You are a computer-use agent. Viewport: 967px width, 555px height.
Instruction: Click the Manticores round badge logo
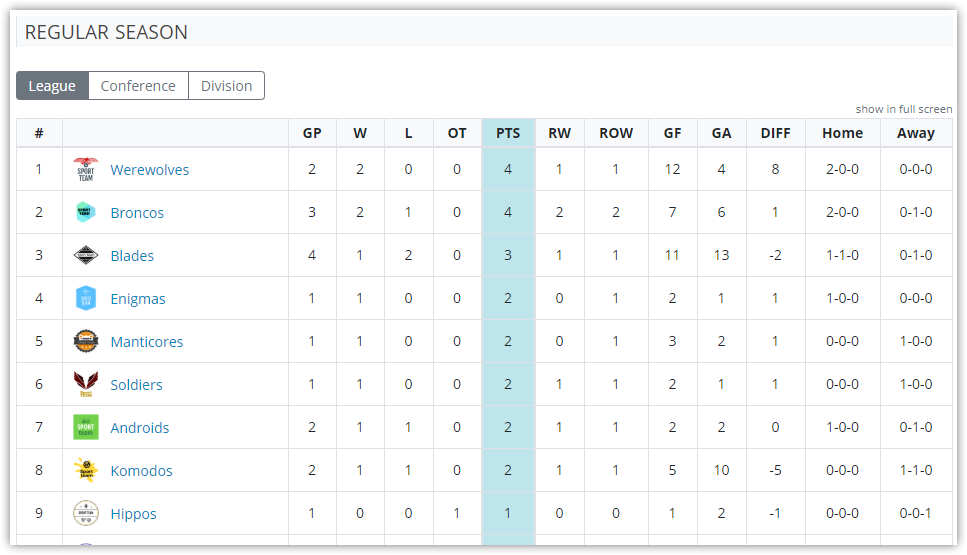(86, 341)
